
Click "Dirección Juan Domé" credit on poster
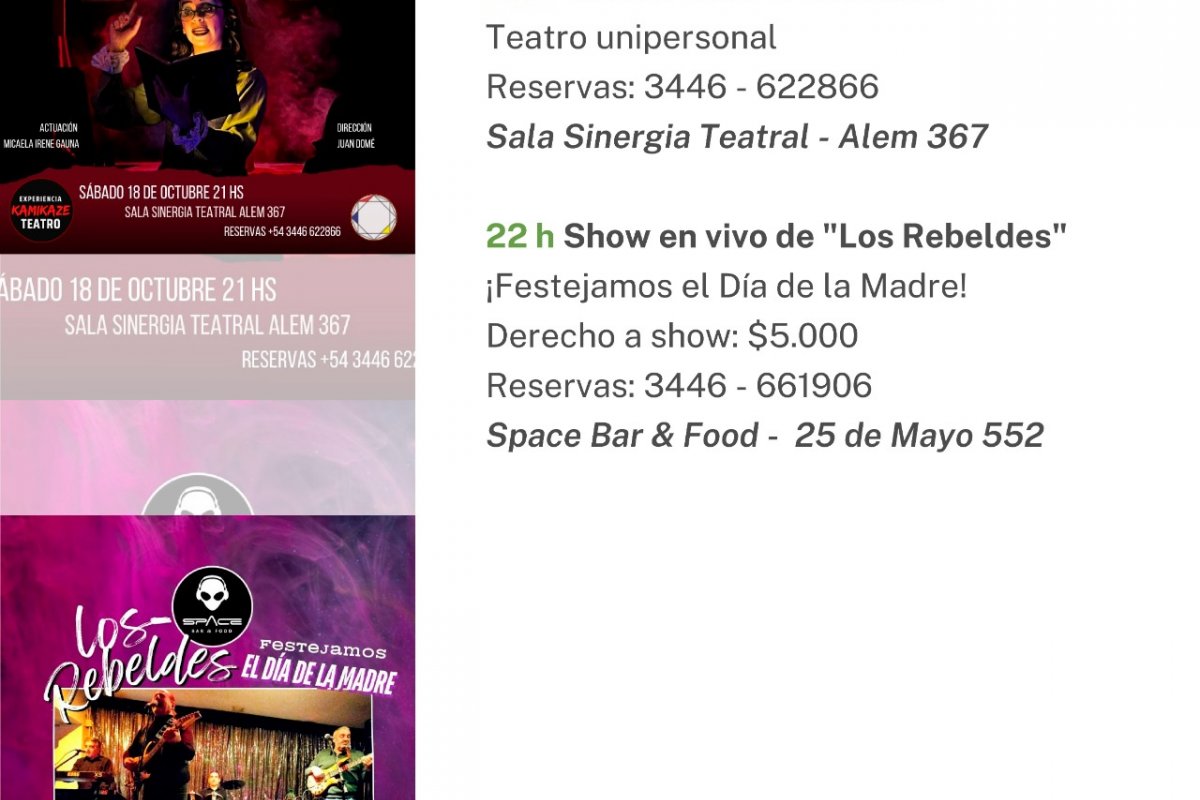(355, 135)
